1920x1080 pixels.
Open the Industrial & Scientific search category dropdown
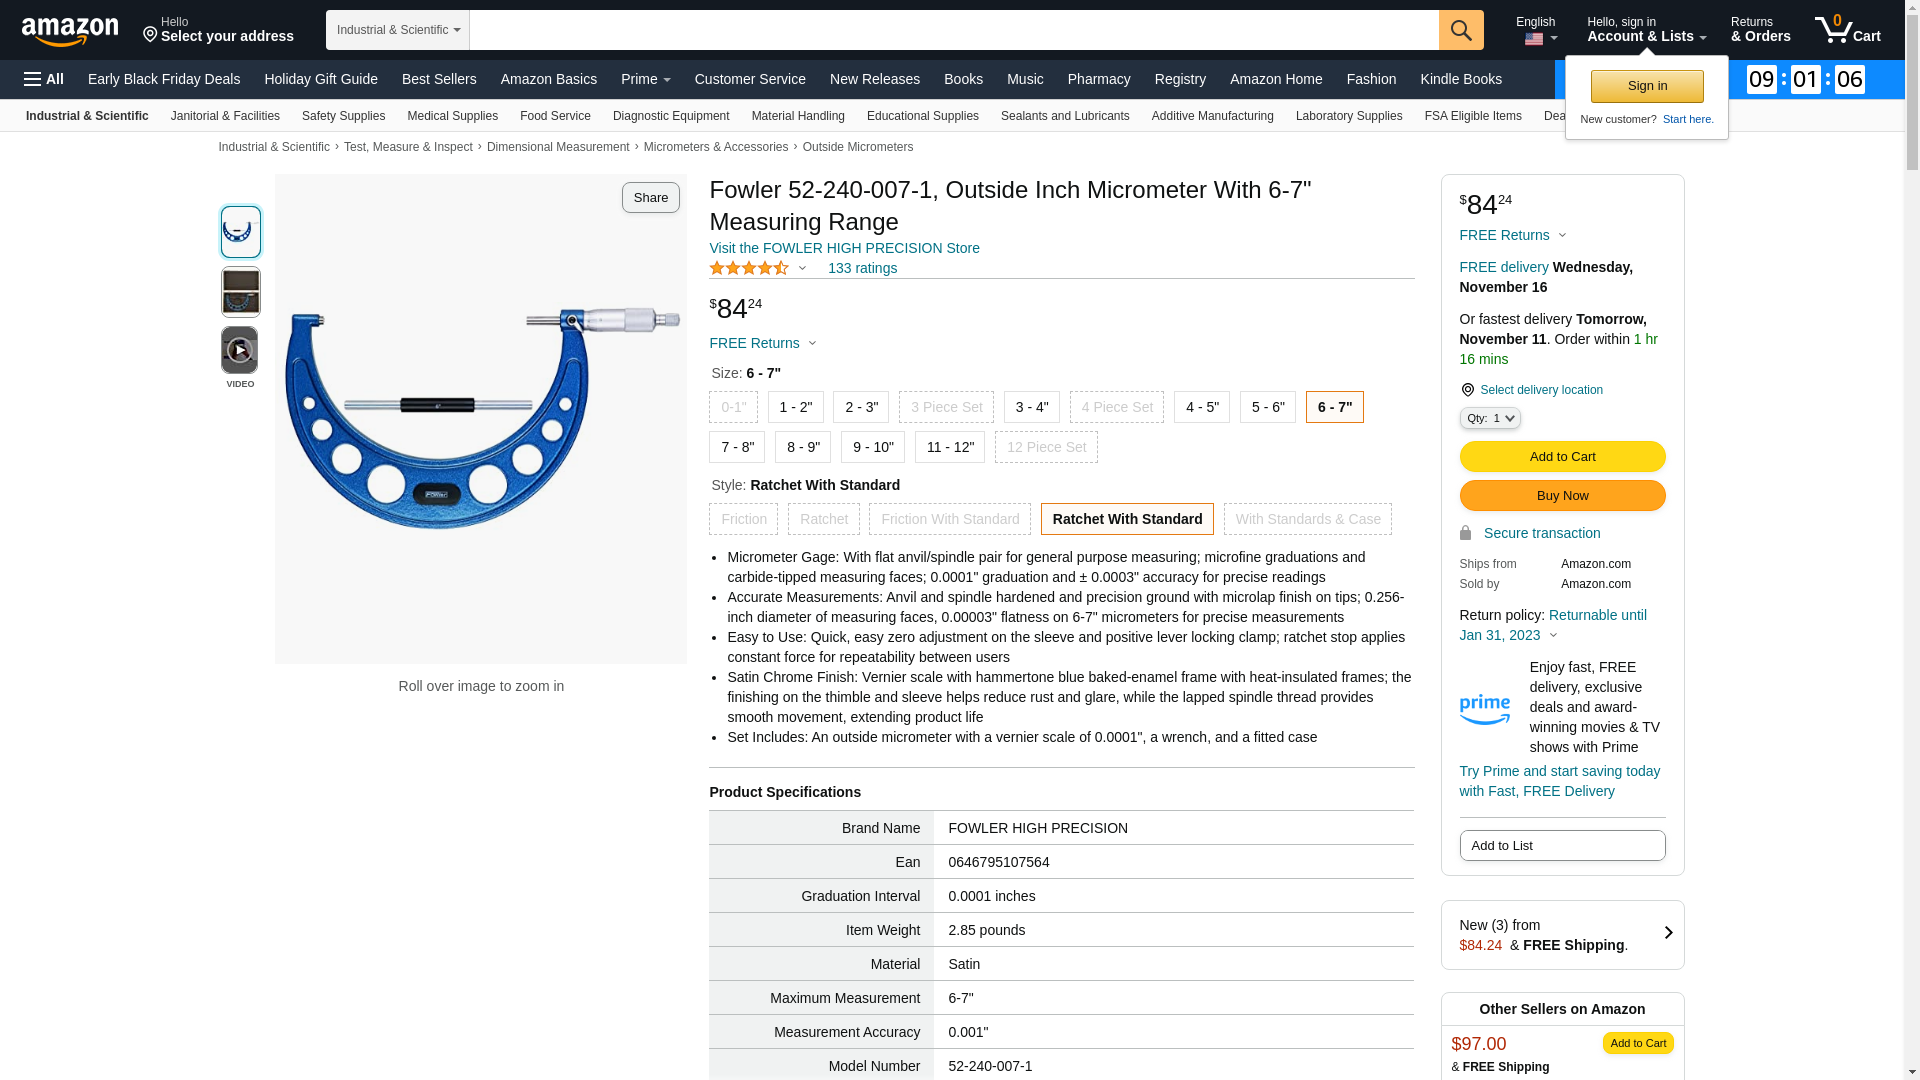click(x=398, y=30)
